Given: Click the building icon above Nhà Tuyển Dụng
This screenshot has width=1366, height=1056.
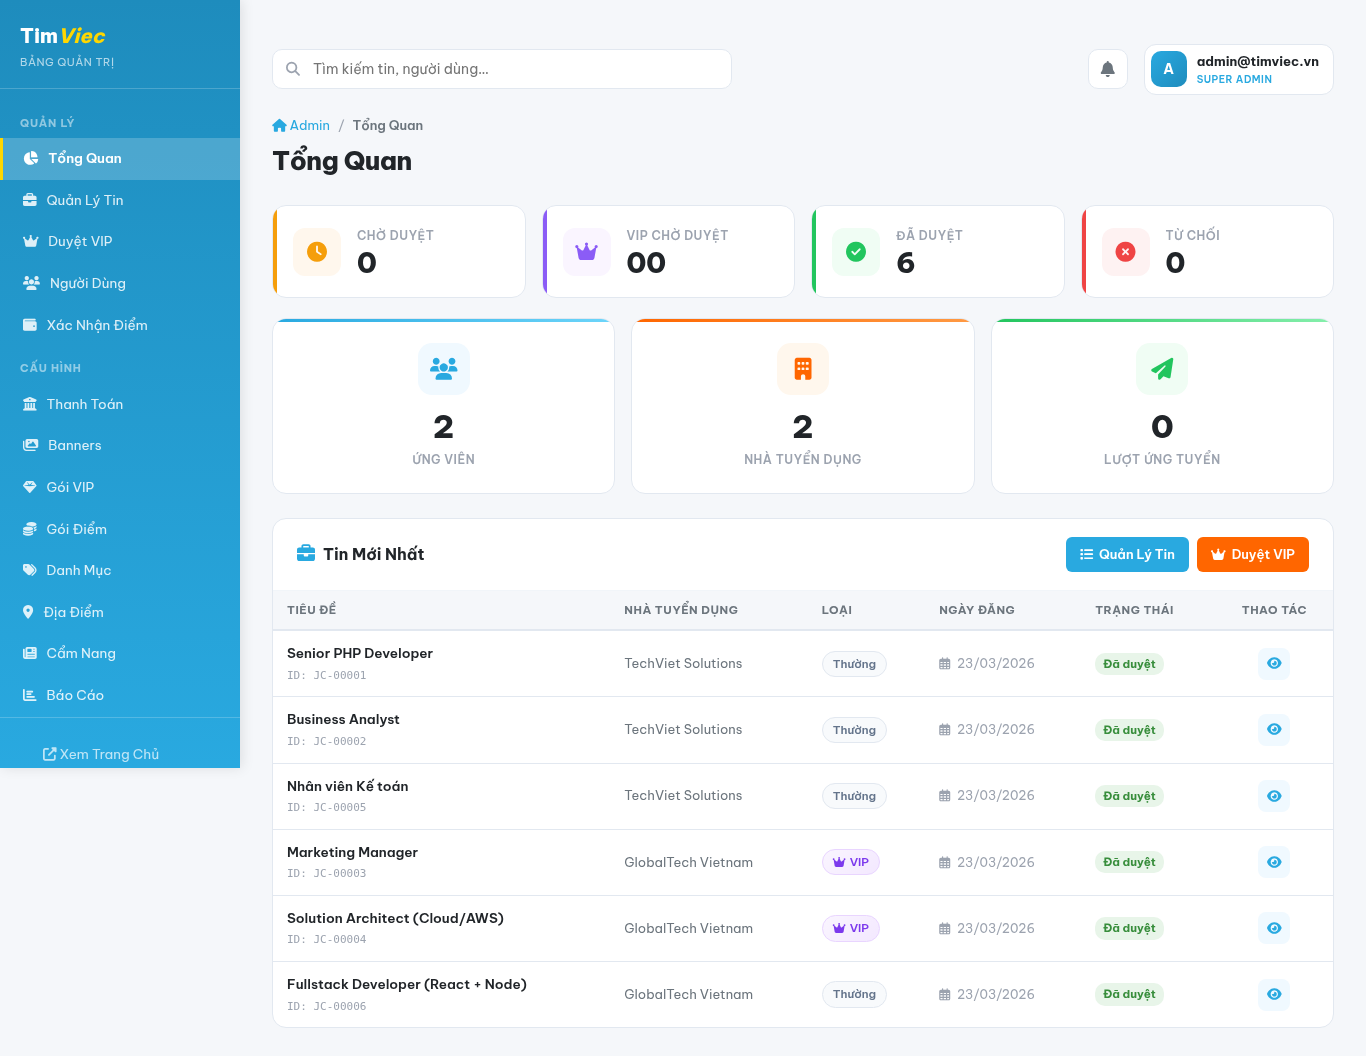Looking at the screenshot, I should [802, 369].
